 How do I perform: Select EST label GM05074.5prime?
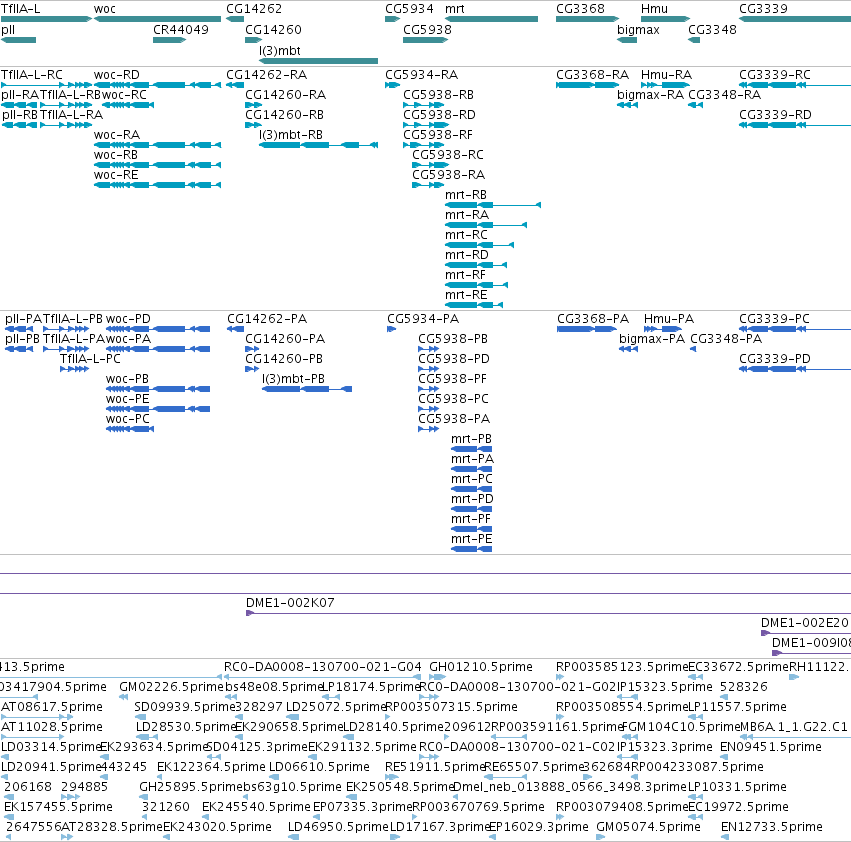pyautogui.click(x=649, y=827)
